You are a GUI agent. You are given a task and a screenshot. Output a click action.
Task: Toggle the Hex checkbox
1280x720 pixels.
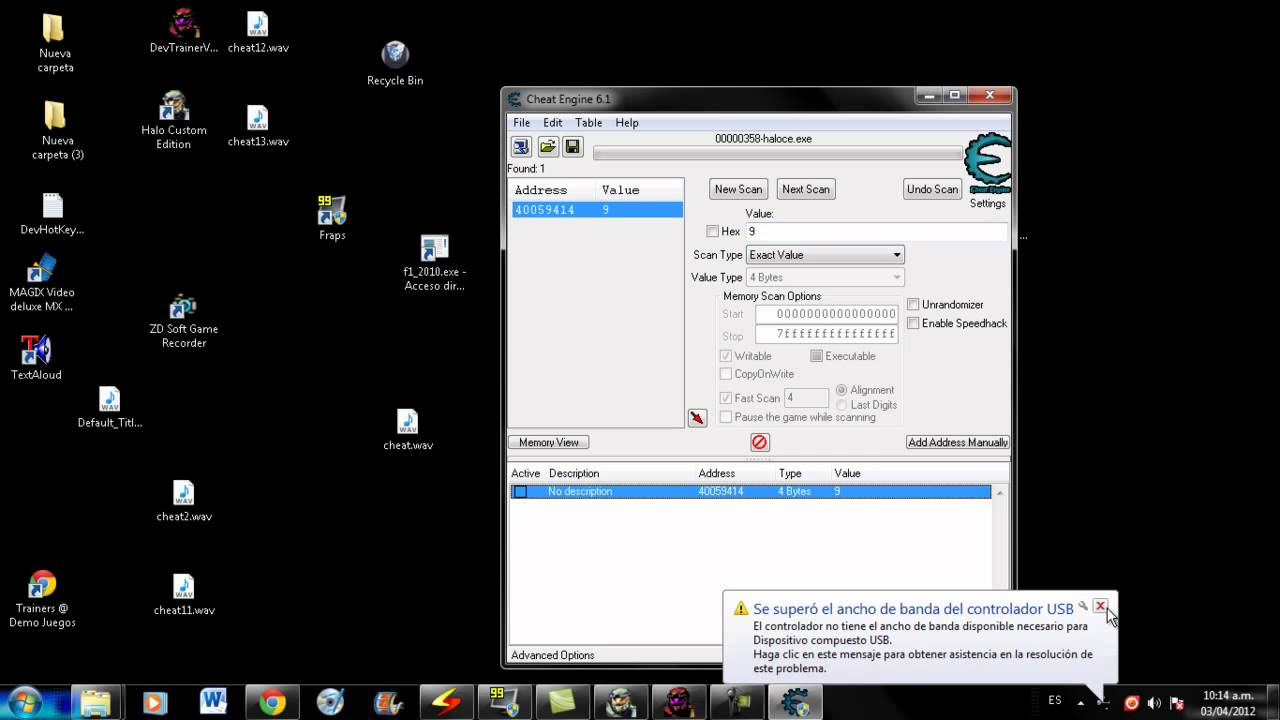(x=713, y=231)
